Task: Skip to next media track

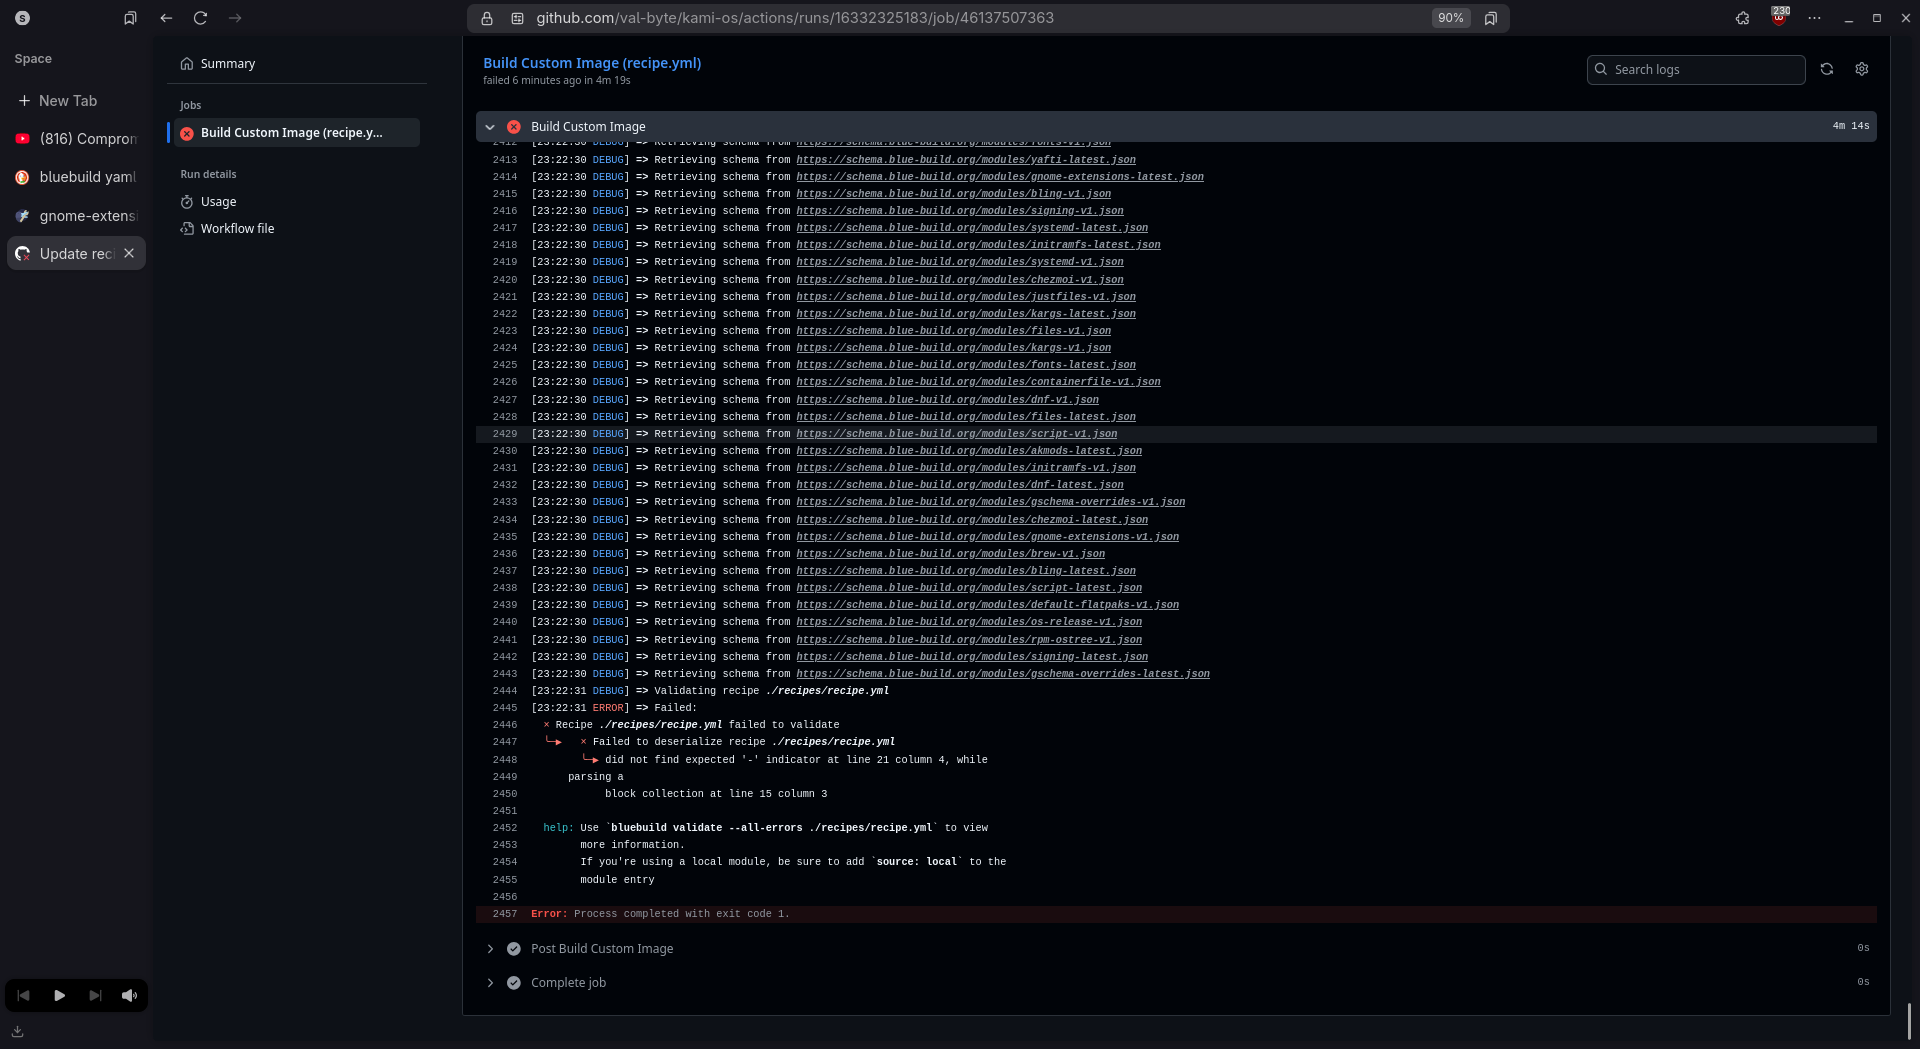Action: (x=95, y=995)
